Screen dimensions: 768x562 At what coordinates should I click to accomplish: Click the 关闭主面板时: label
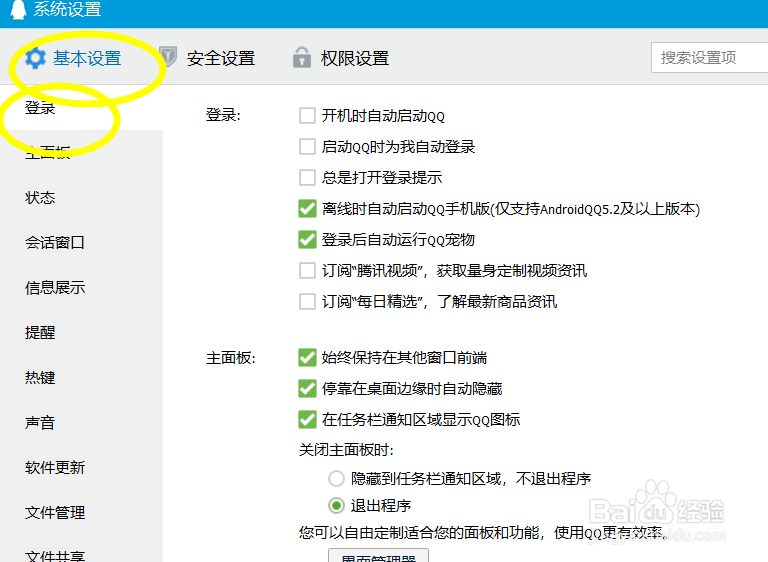coord(346,449)
